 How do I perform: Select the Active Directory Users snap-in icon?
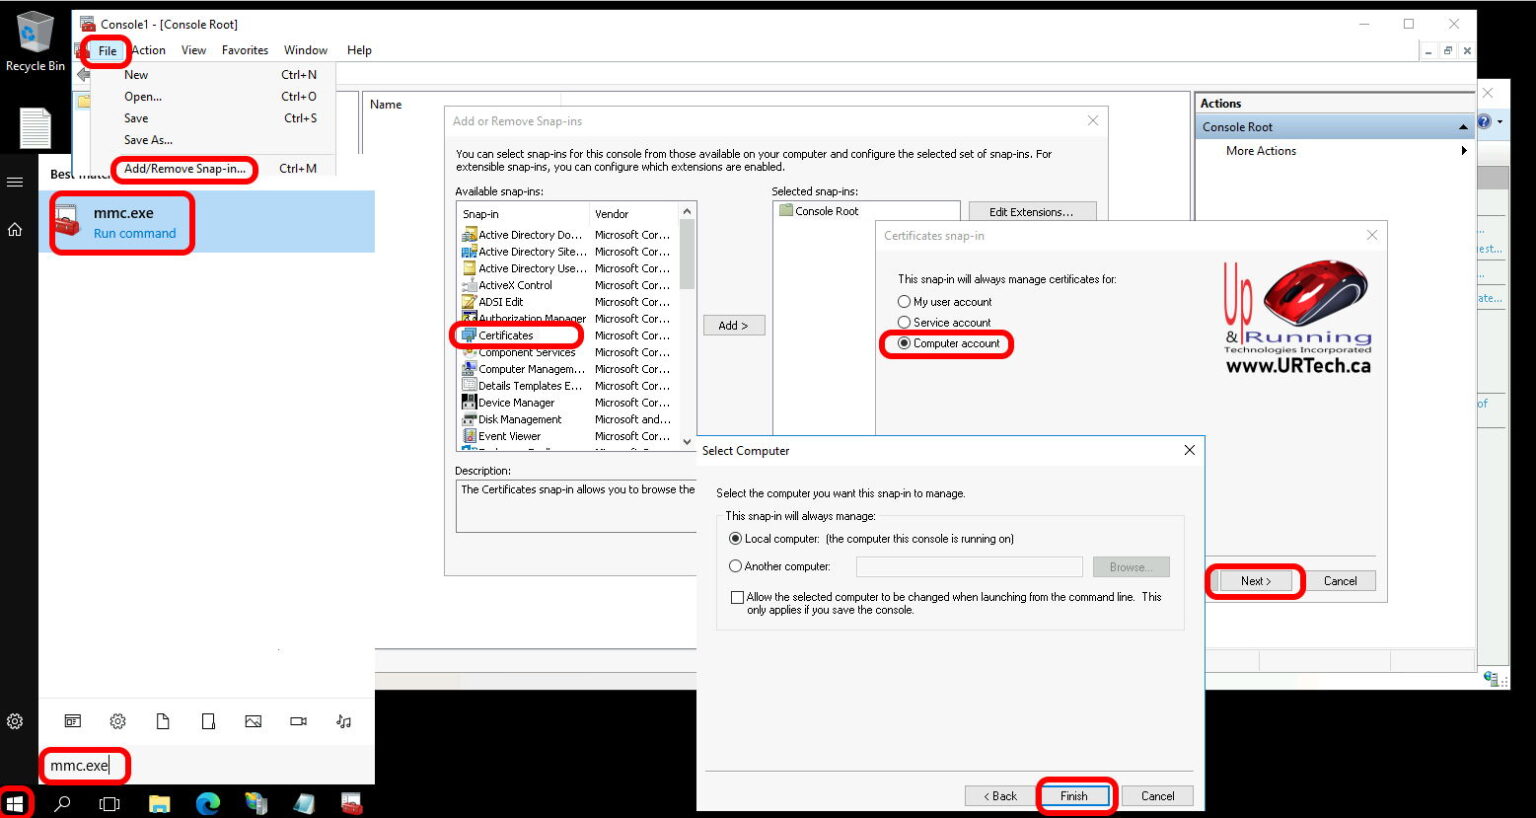[471, 268]
